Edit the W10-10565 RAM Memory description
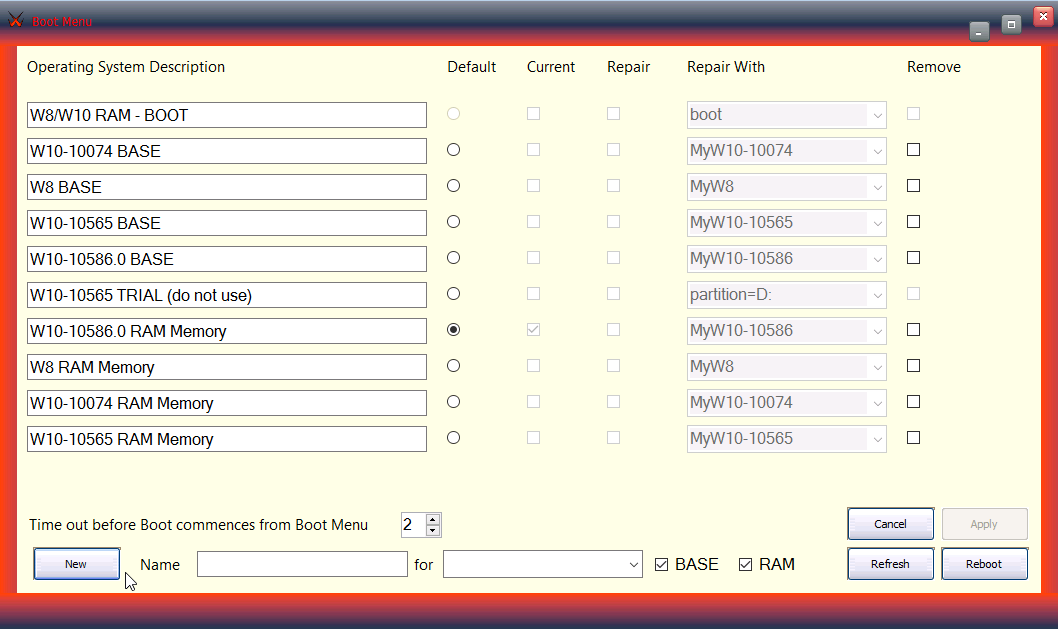This screenshot has height=629, width=1058. click(227, 439)
